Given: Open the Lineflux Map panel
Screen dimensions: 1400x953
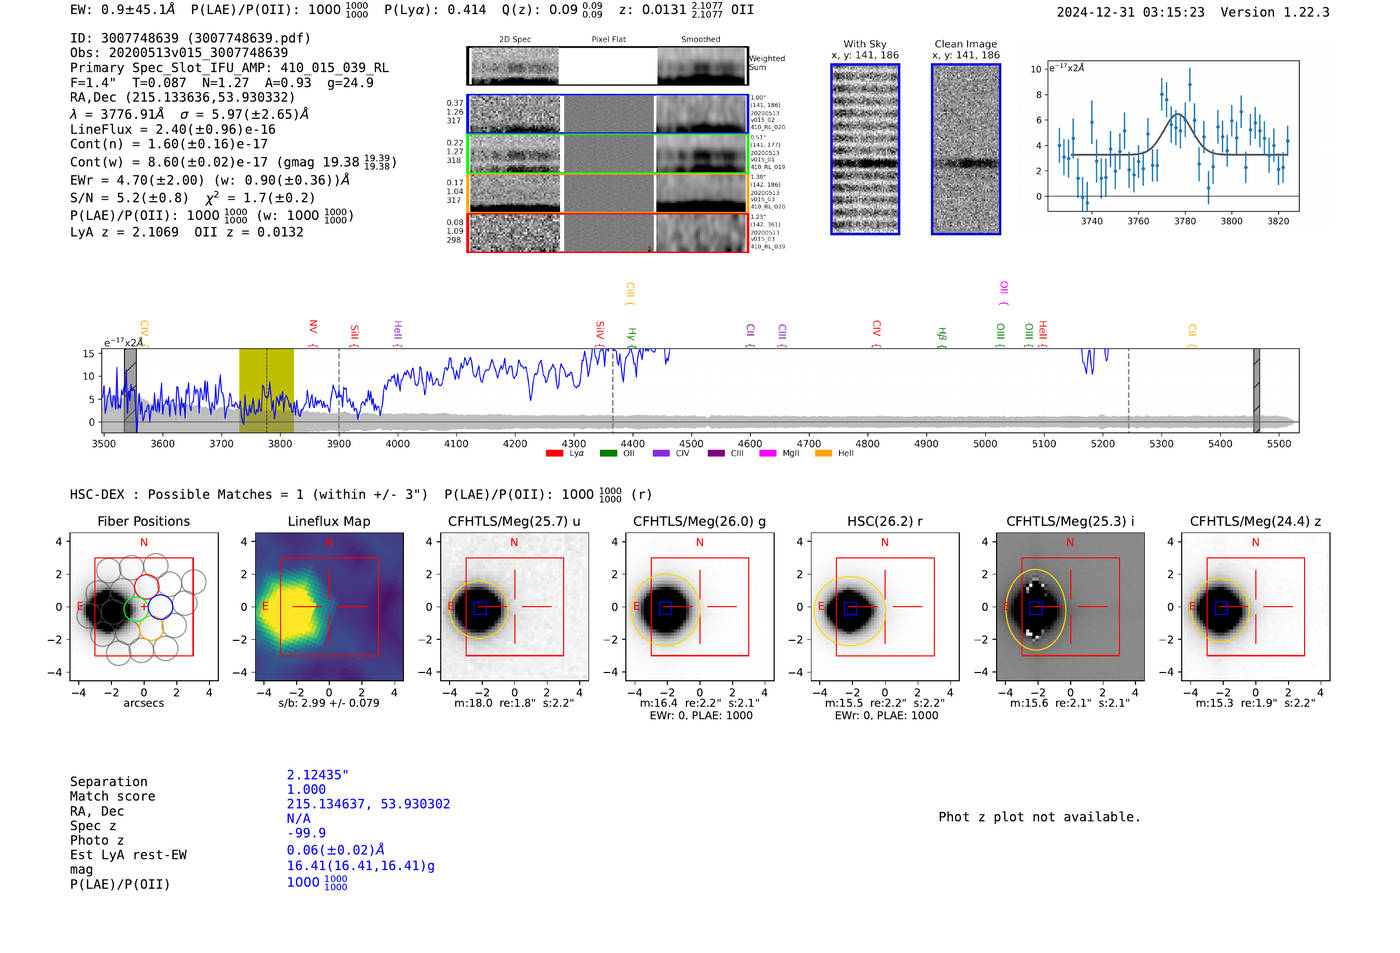Looking at the screenshot, I should [329, 606].
